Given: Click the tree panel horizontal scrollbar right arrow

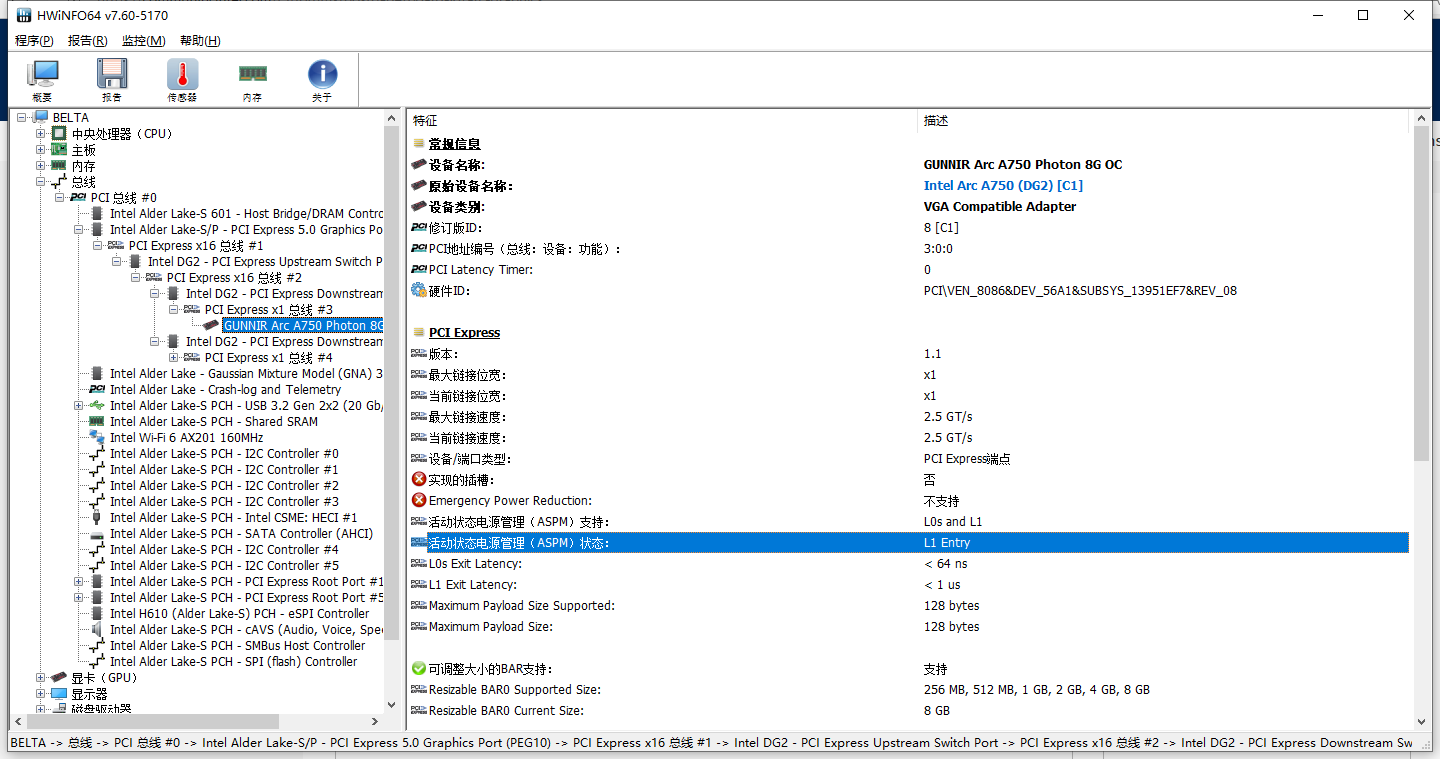Looking at the screenshot, I should tap(375, 721).
